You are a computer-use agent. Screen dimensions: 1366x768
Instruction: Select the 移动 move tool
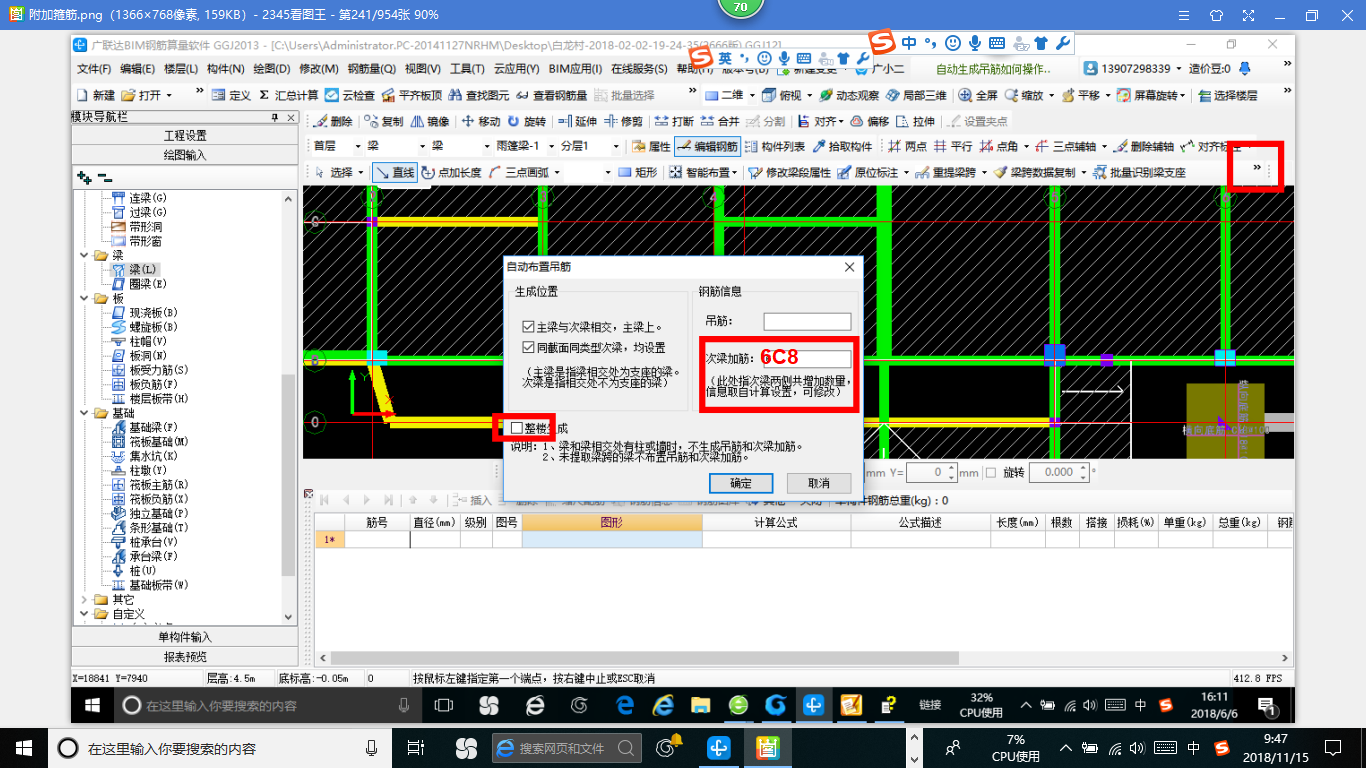(x=481, y=121)
